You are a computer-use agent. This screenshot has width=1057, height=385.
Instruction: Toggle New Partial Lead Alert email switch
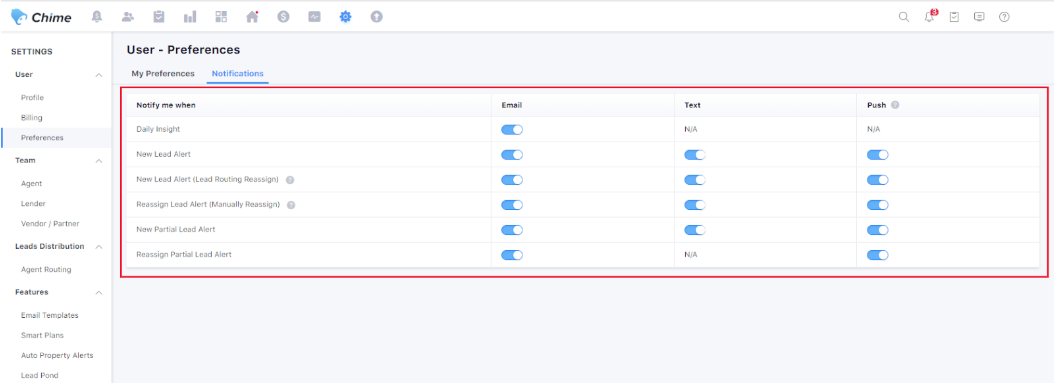512,230
